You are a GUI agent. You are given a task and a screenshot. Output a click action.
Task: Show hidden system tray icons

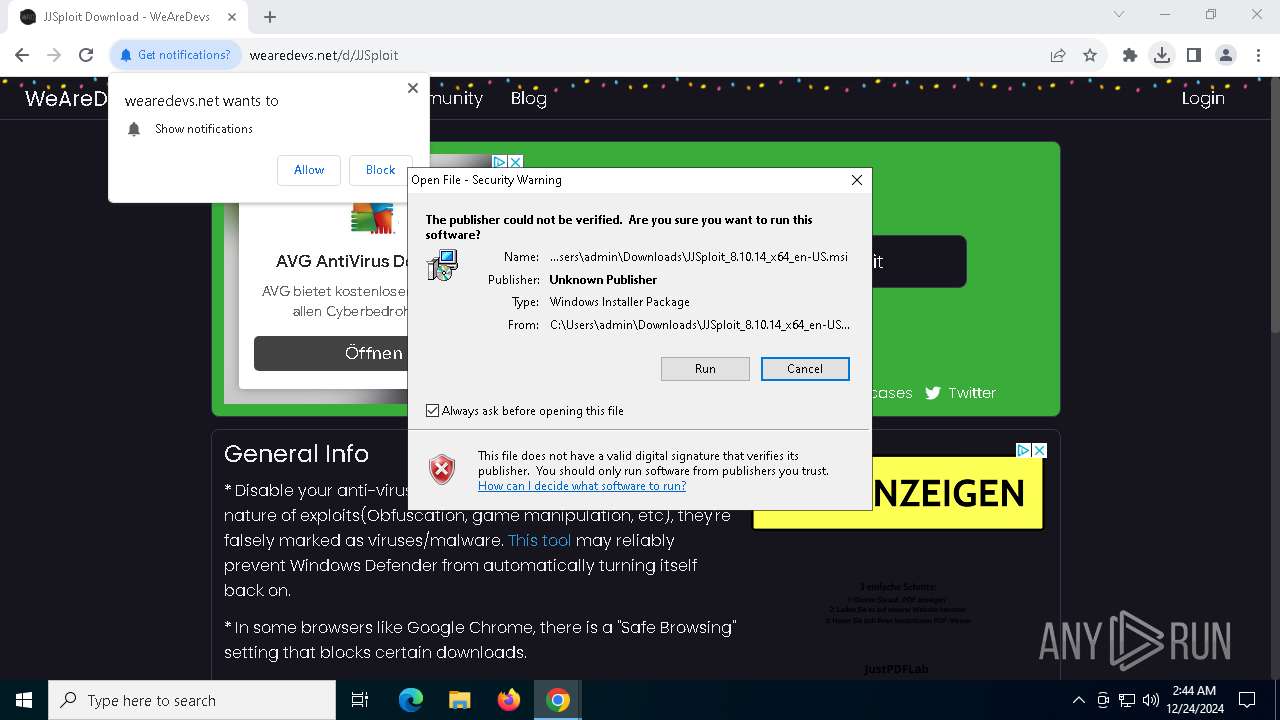pyautogui.click(x=1079, y=700)
